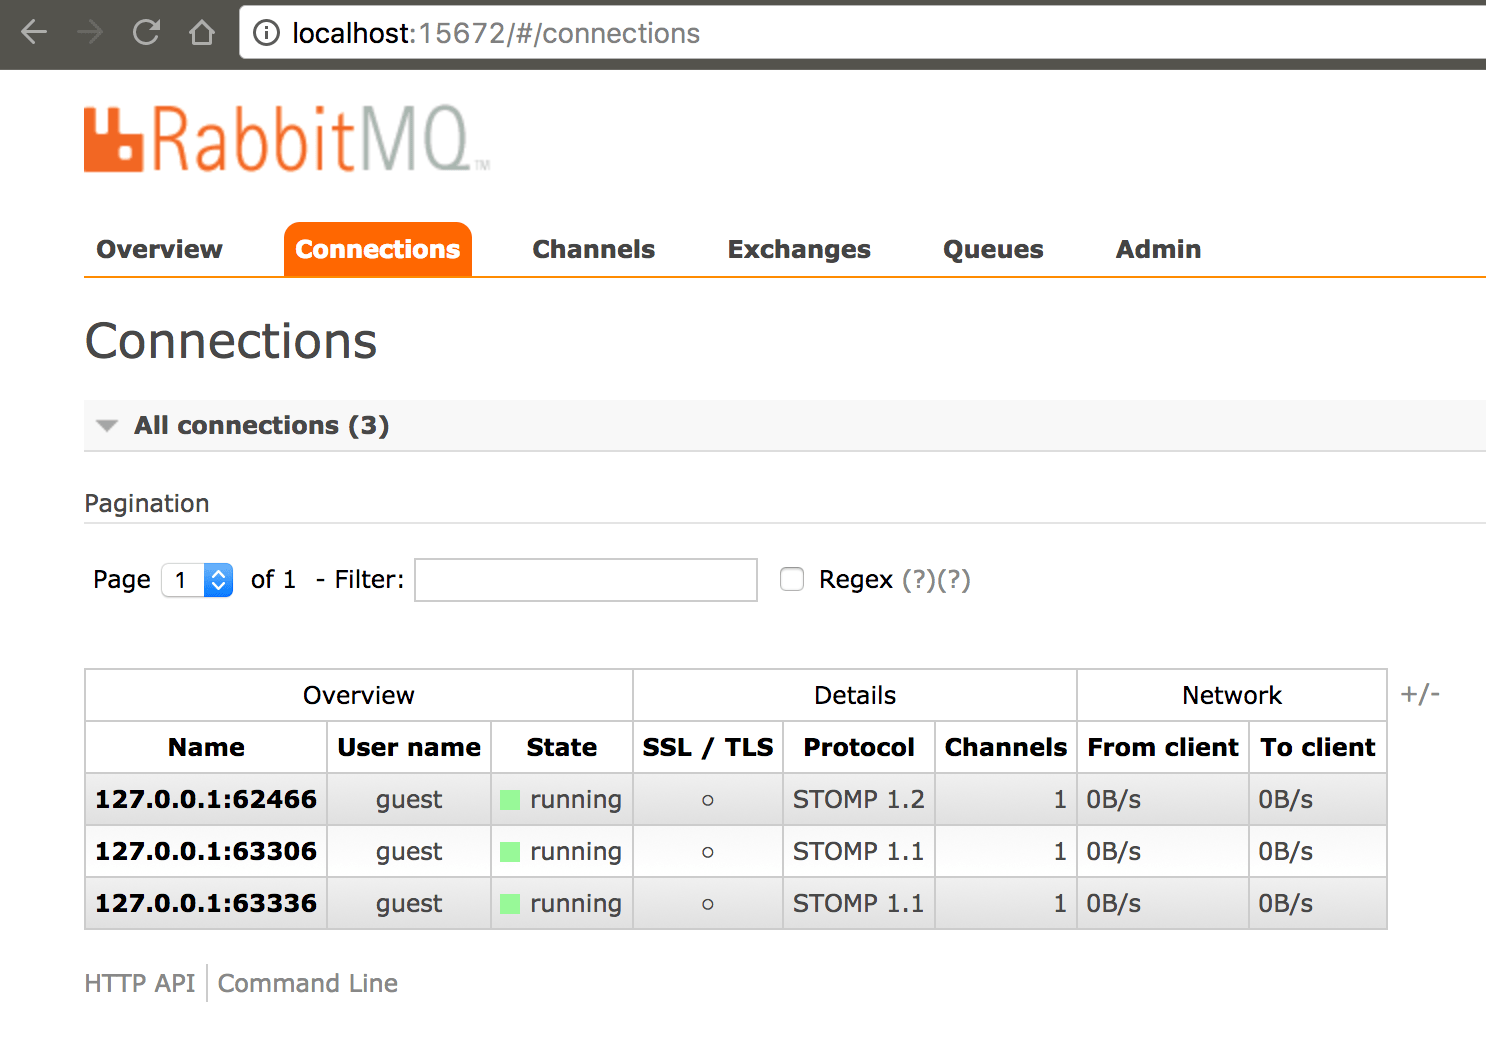Click the green running status square for 127.0.0.1:63336
Viewport: 1486px width, 1064px height.
click(x=510, y=904)
